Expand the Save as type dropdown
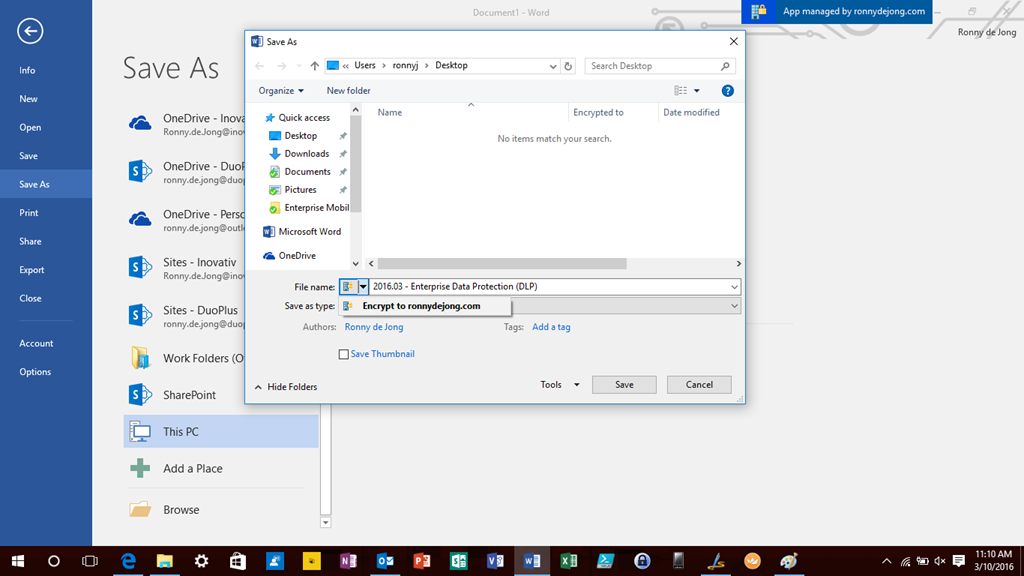Screen dimensions: 1024x576 (x=735, y=306)
